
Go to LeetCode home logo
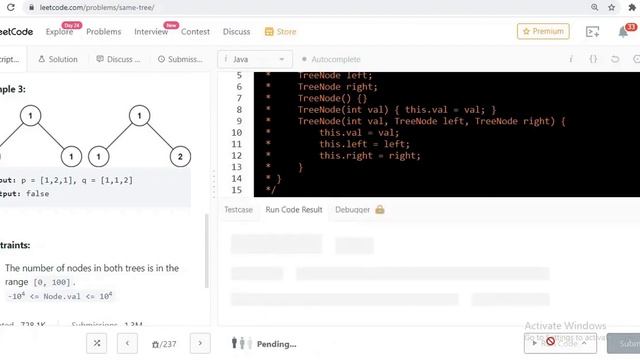[16, 31]
